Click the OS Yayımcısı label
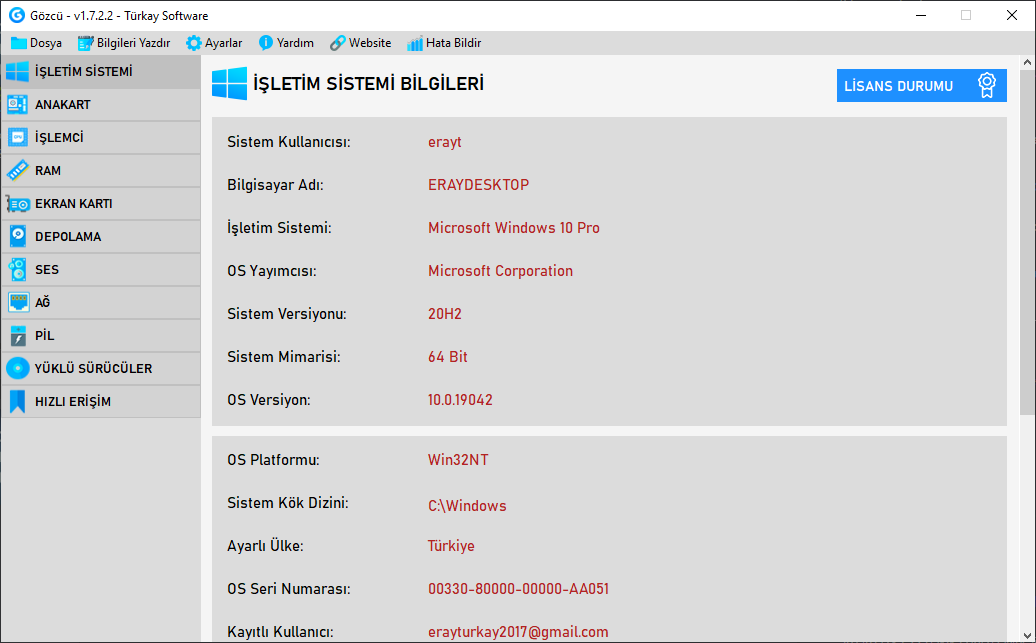 (x=272, y=271)
